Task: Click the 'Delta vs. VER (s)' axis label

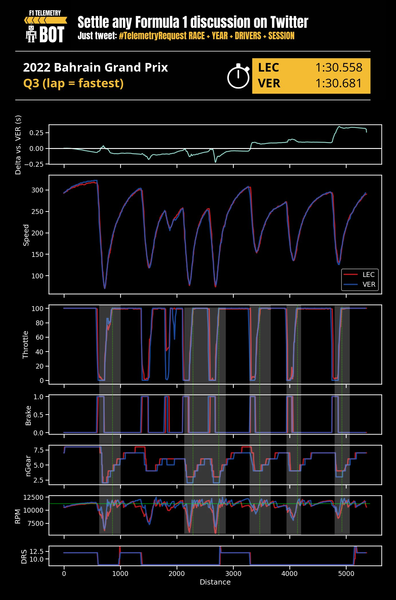Action: click(x=18, y=145)
